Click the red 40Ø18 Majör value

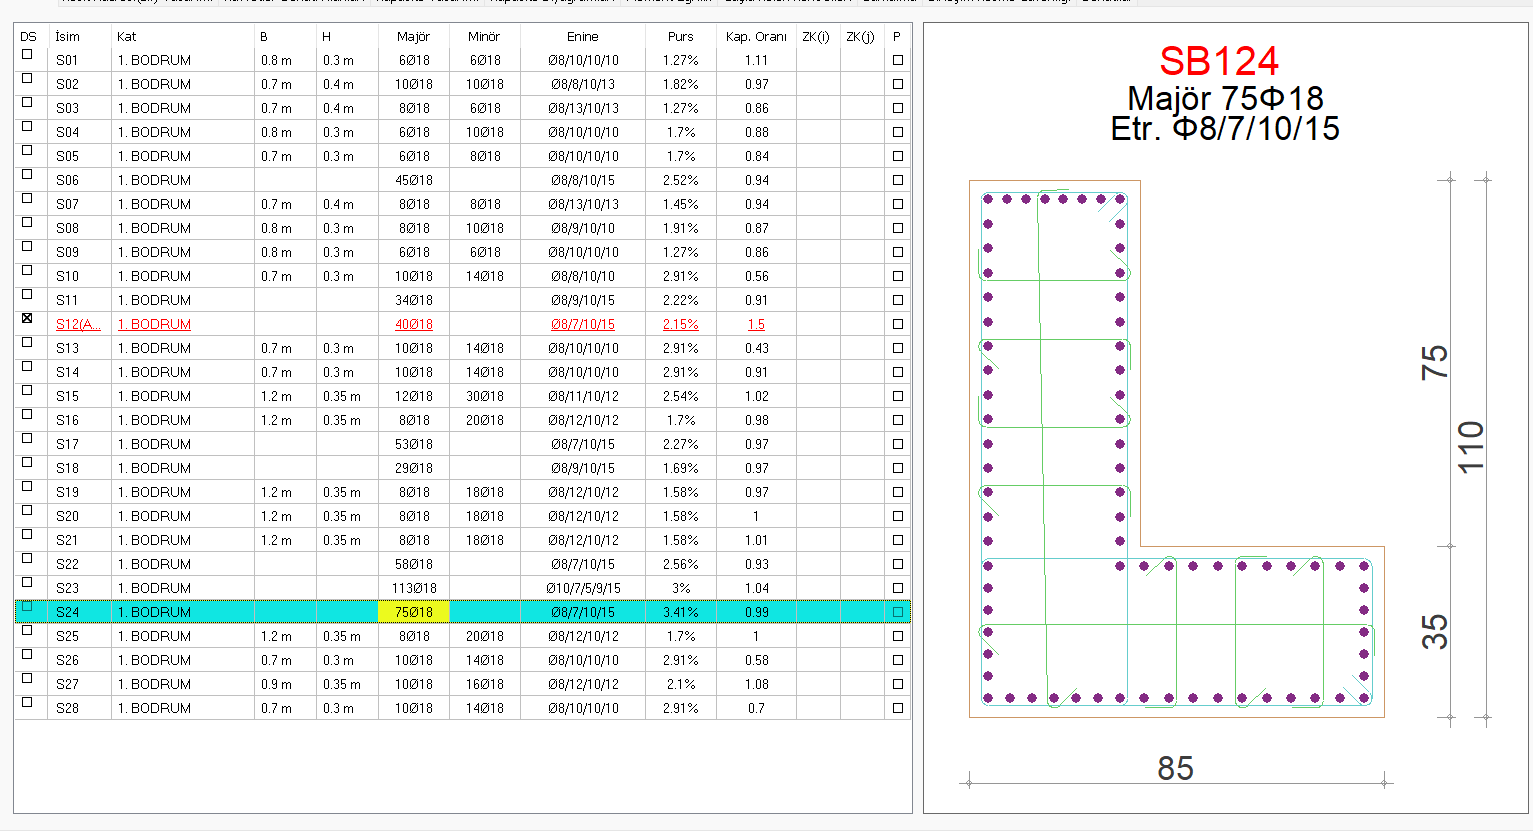click(414, 324)
